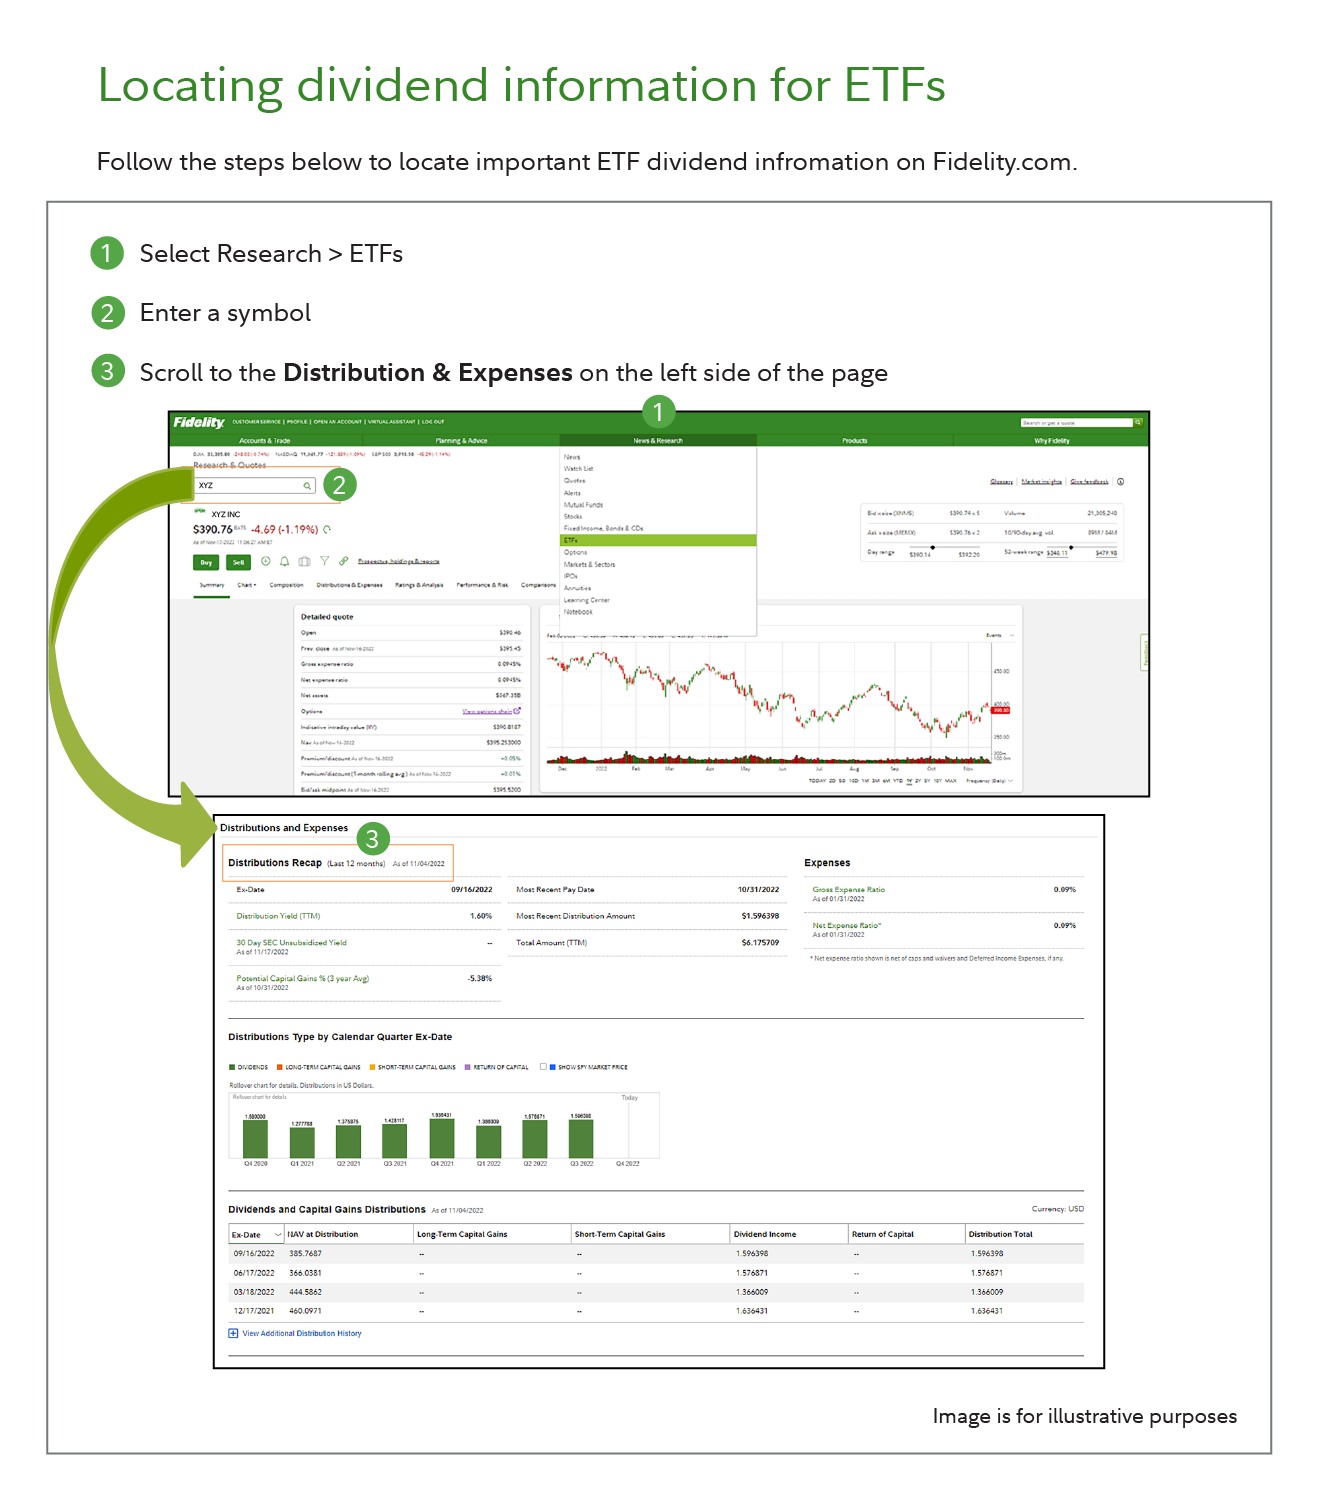Click the Dividends green legend swatch

(232, 1067)
